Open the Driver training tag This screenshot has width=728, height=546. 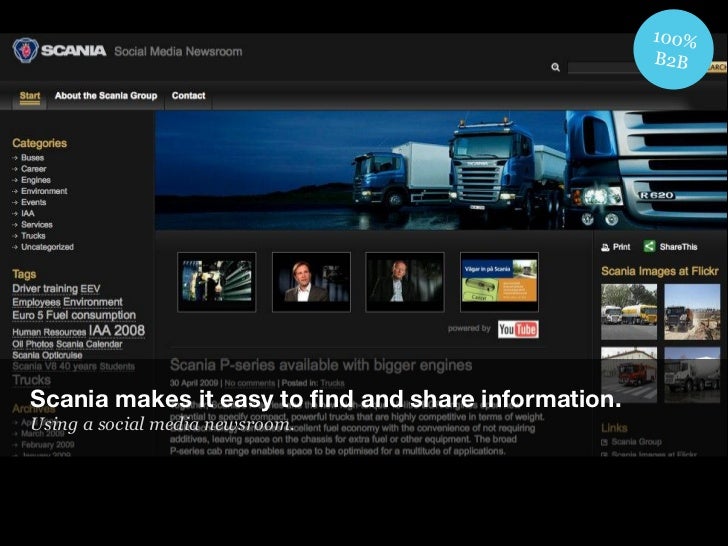point(46,288)
